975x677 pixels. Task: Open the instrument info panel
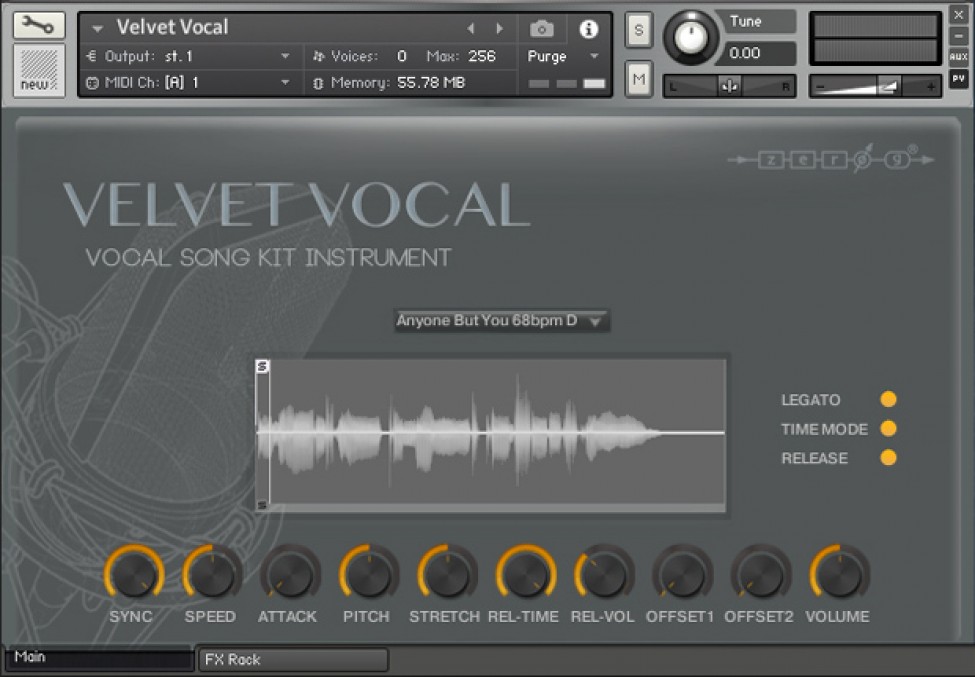588,29
